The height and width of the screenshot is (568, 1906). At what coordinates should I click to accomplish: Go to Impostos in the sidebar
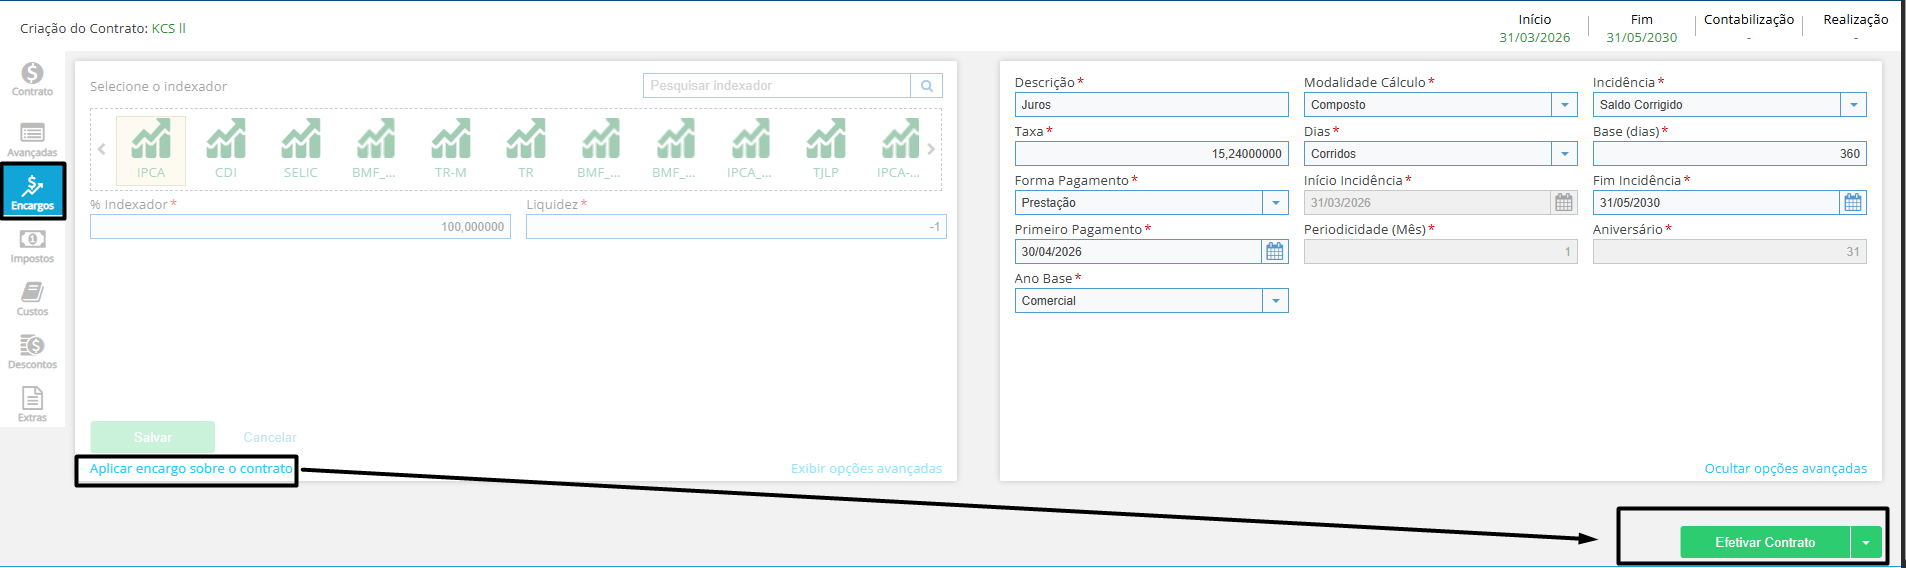tap(32, 247)
